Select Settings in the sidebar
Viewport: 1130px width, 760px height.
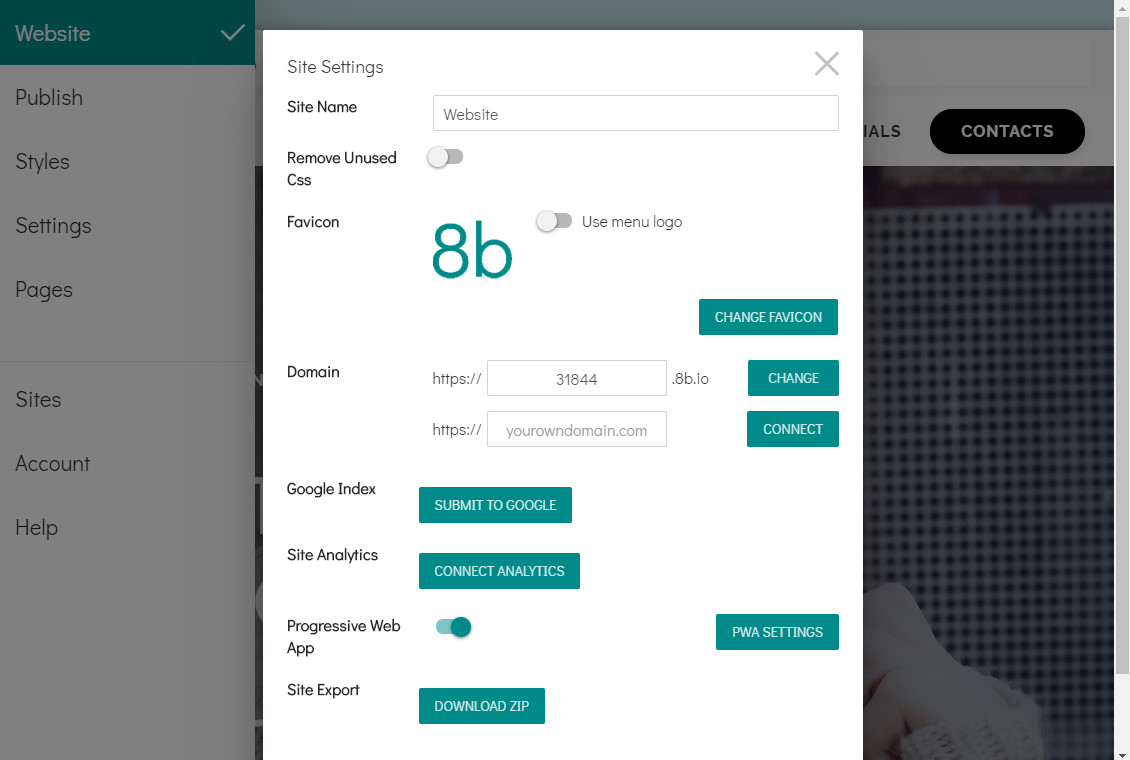pyautogui.click(x=53, y=225)
